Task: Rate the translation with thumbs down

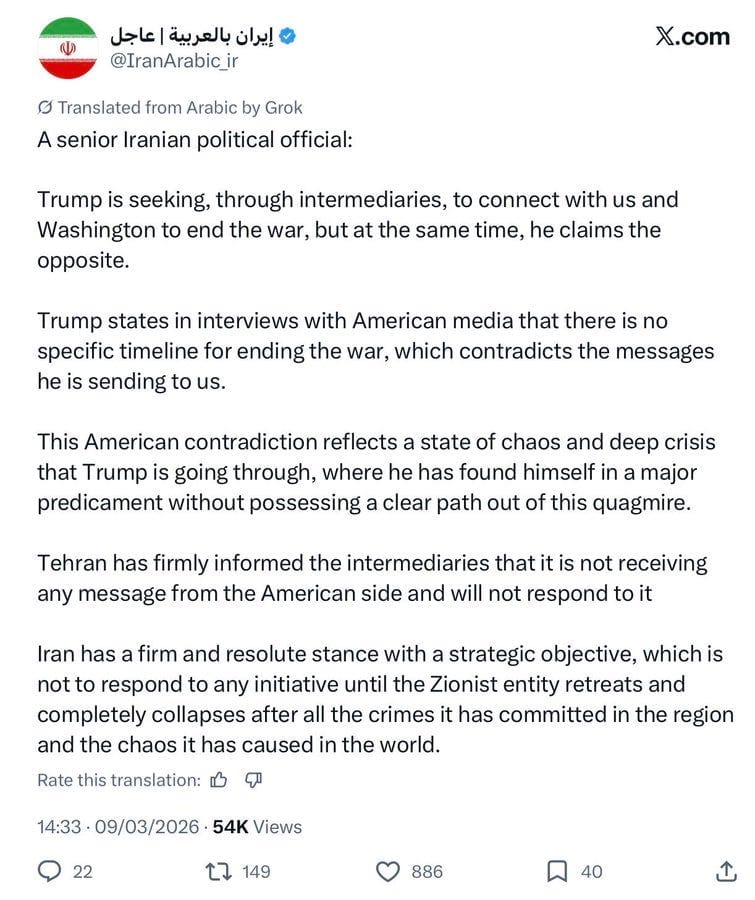Action: (253, 780)
